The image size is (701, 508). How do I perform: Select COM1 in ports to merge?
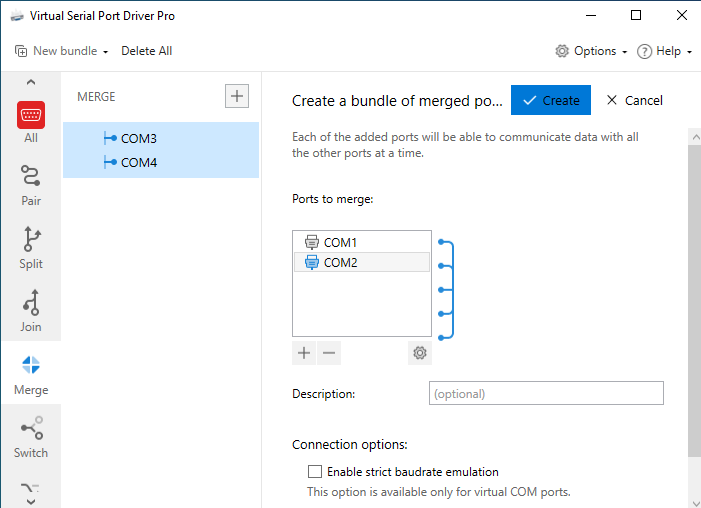coord(362,242)
